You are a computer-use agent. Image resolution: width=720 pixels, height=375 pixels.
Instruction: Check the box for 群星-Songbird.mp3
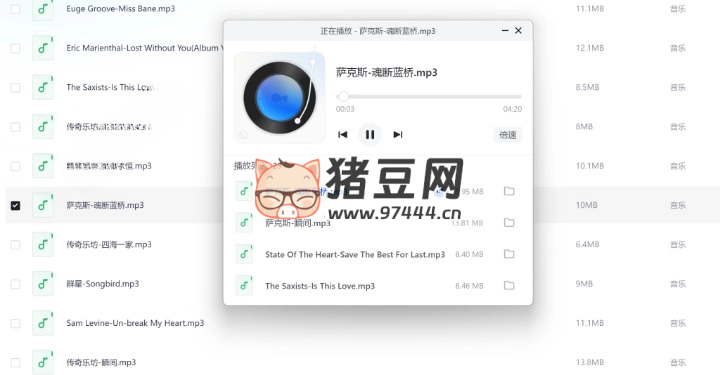[x=15, y=284]
